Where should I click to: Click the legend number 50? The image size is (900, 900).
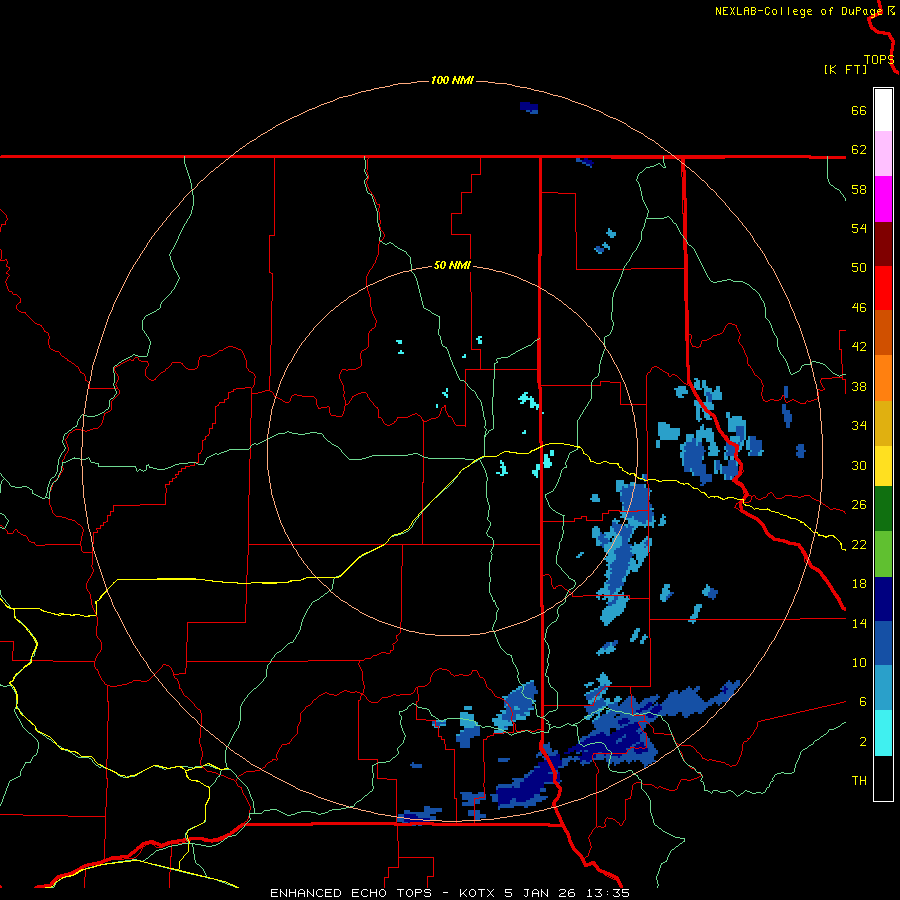[859, 268]
